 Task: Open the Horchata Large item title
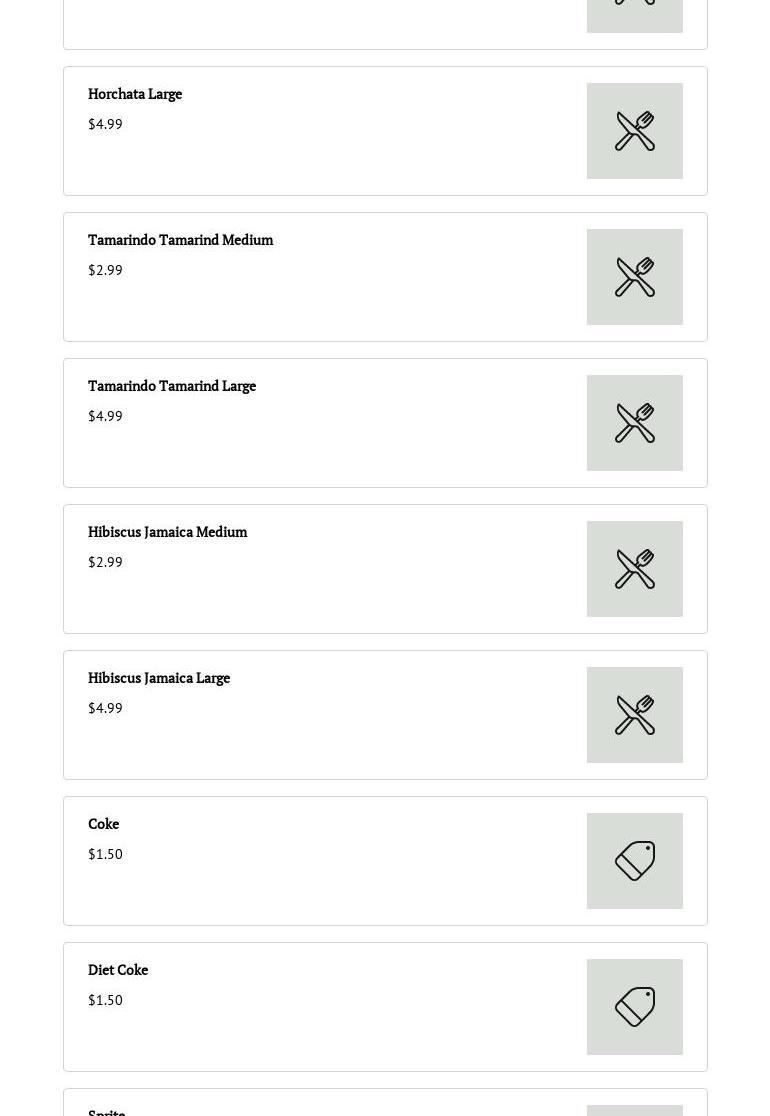point(135,94)
